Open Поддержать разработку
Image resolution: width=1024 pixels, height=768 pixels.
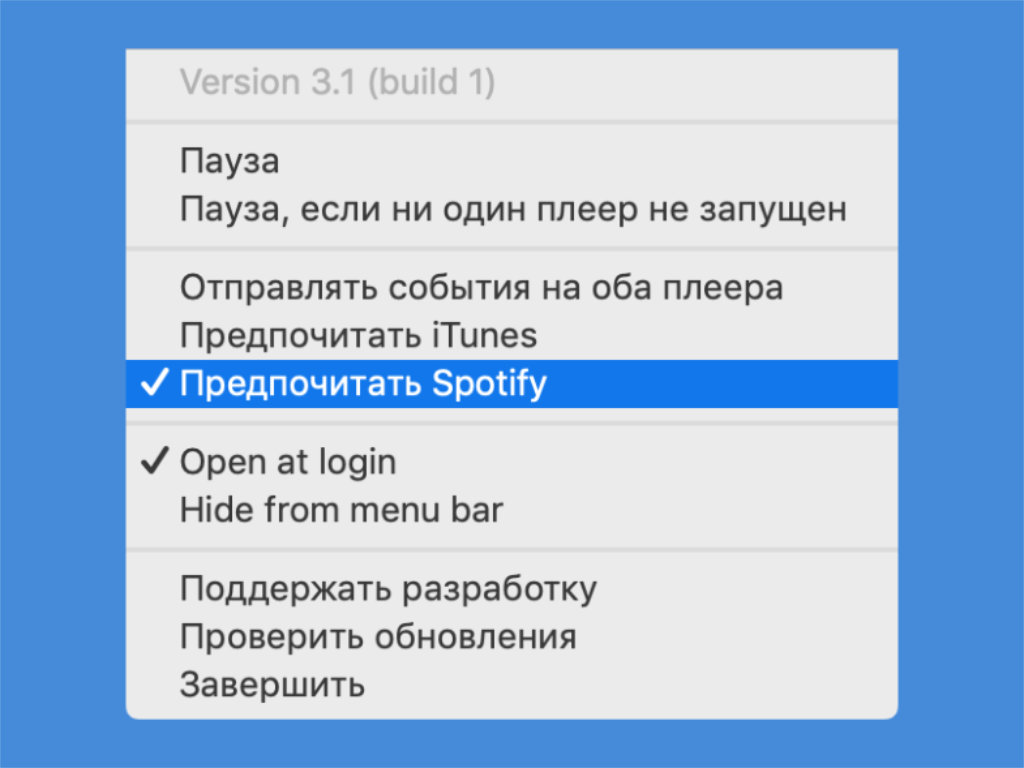(388, 589)
